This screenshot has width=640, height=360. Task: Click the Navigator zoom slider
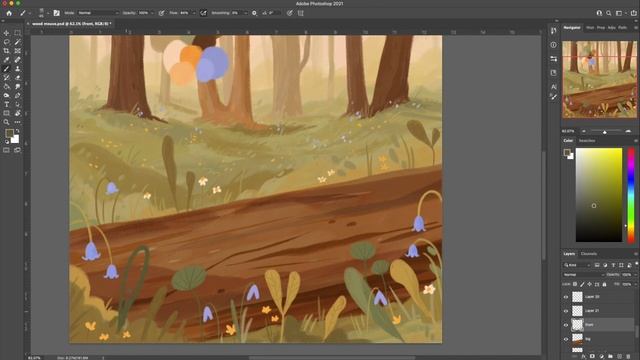(605, 131)
